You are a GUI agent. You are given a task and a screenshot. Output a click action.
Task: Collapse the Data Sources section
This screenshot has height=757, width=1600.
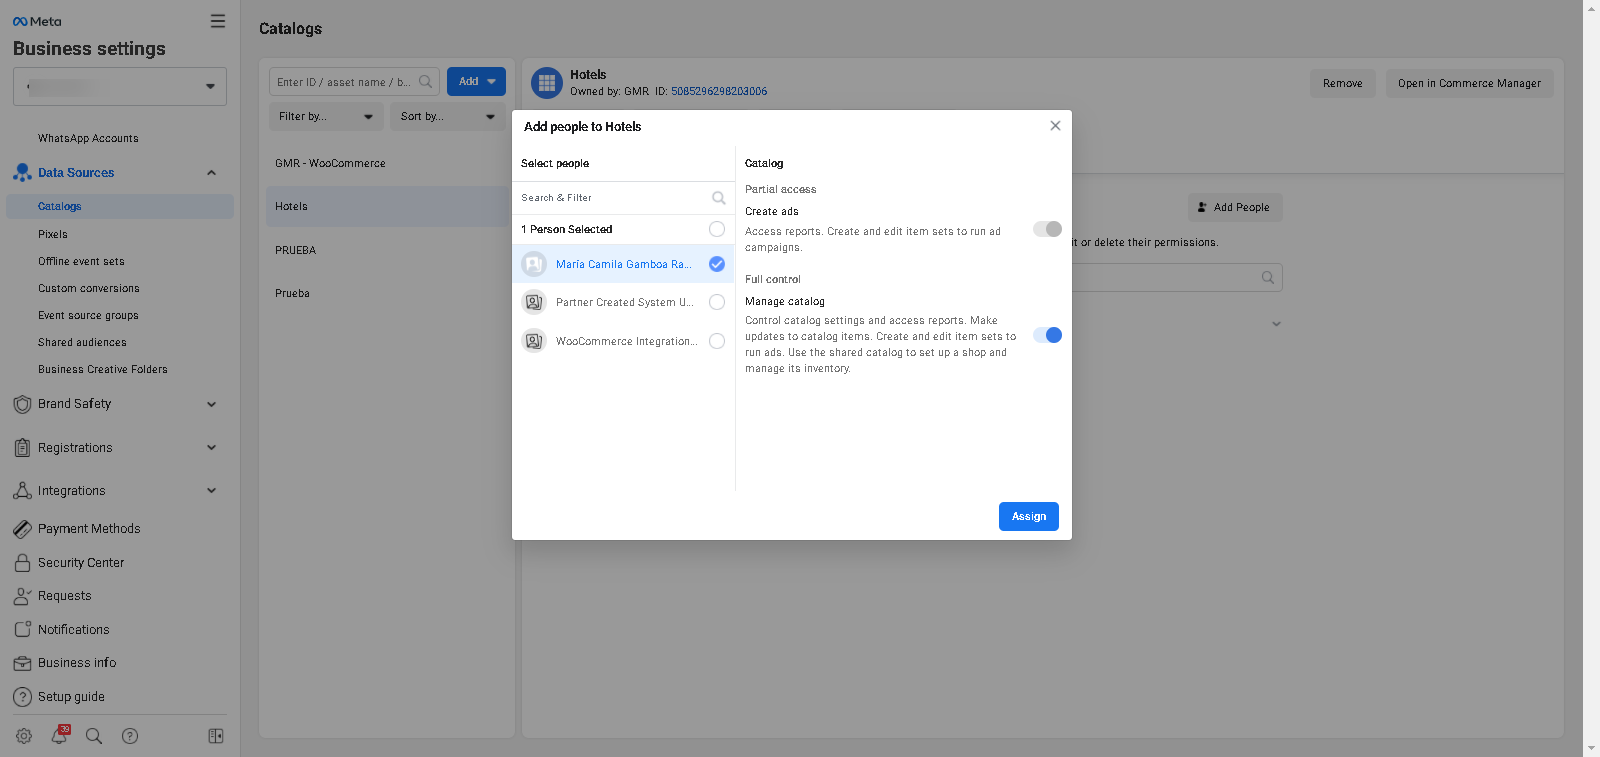pyautogui.click(x=211, y=173)
